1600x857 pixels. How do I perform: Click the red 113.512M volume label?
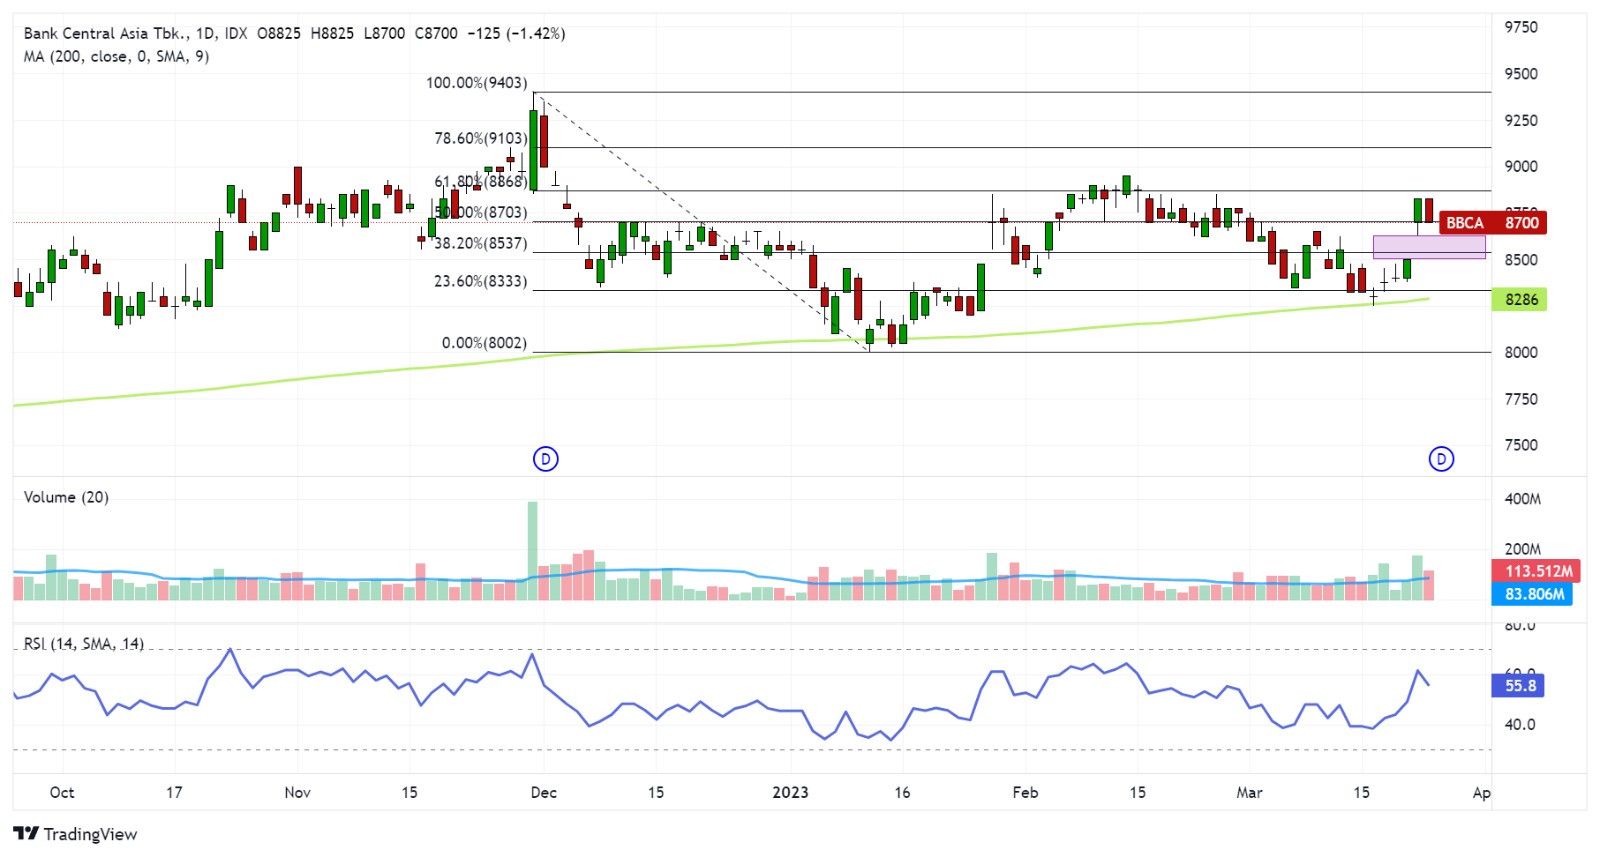coord(1536,571)
